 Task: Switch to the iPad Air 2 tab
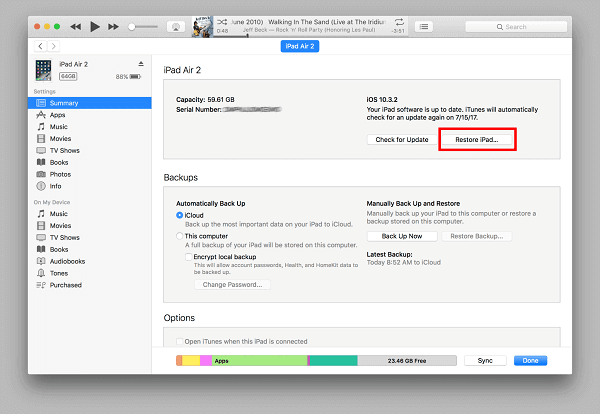click(300, 46)
